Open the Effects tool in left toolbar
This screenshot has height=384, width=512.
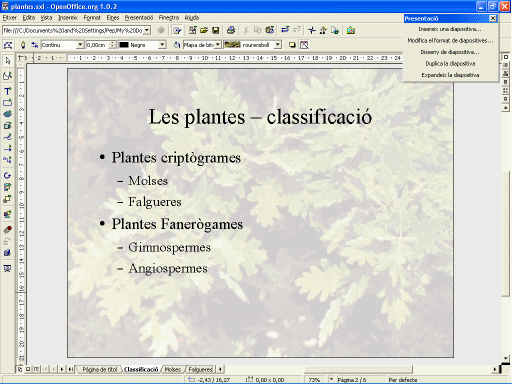click(8, 230)
